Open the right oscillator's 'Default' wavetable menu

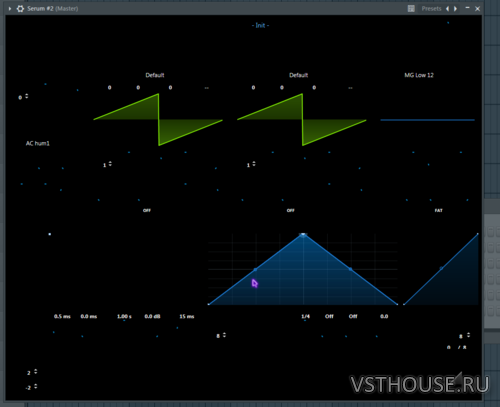click(299, 75)
